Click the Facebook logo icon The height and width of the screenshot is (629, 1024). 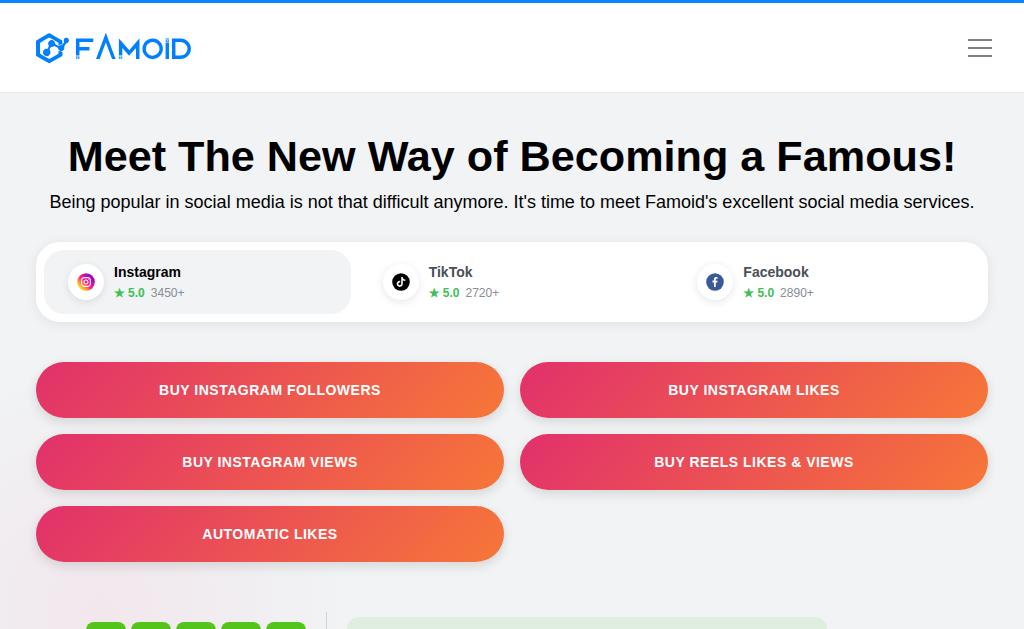point(715,282)
